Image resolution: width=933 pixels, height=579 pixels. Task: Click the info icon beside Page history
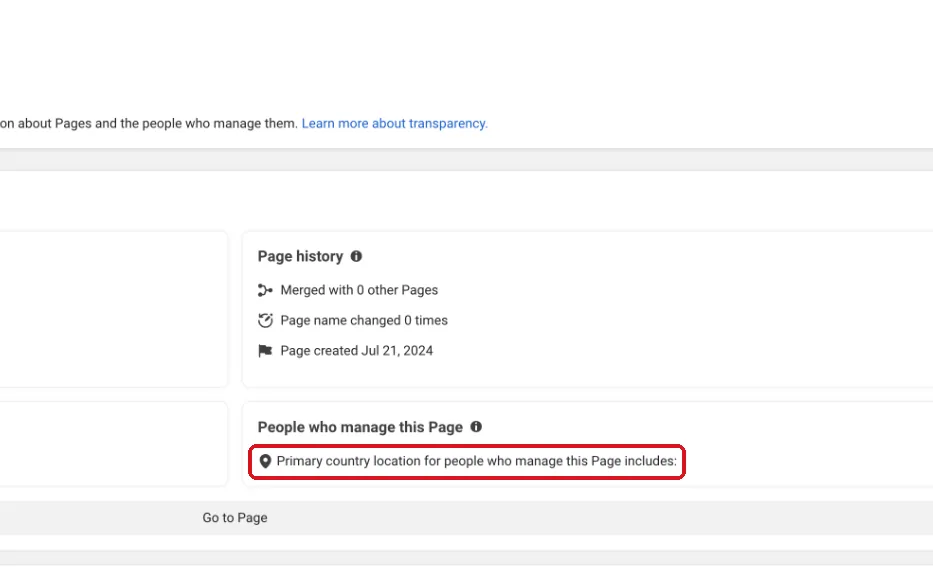tap(356, 256)
